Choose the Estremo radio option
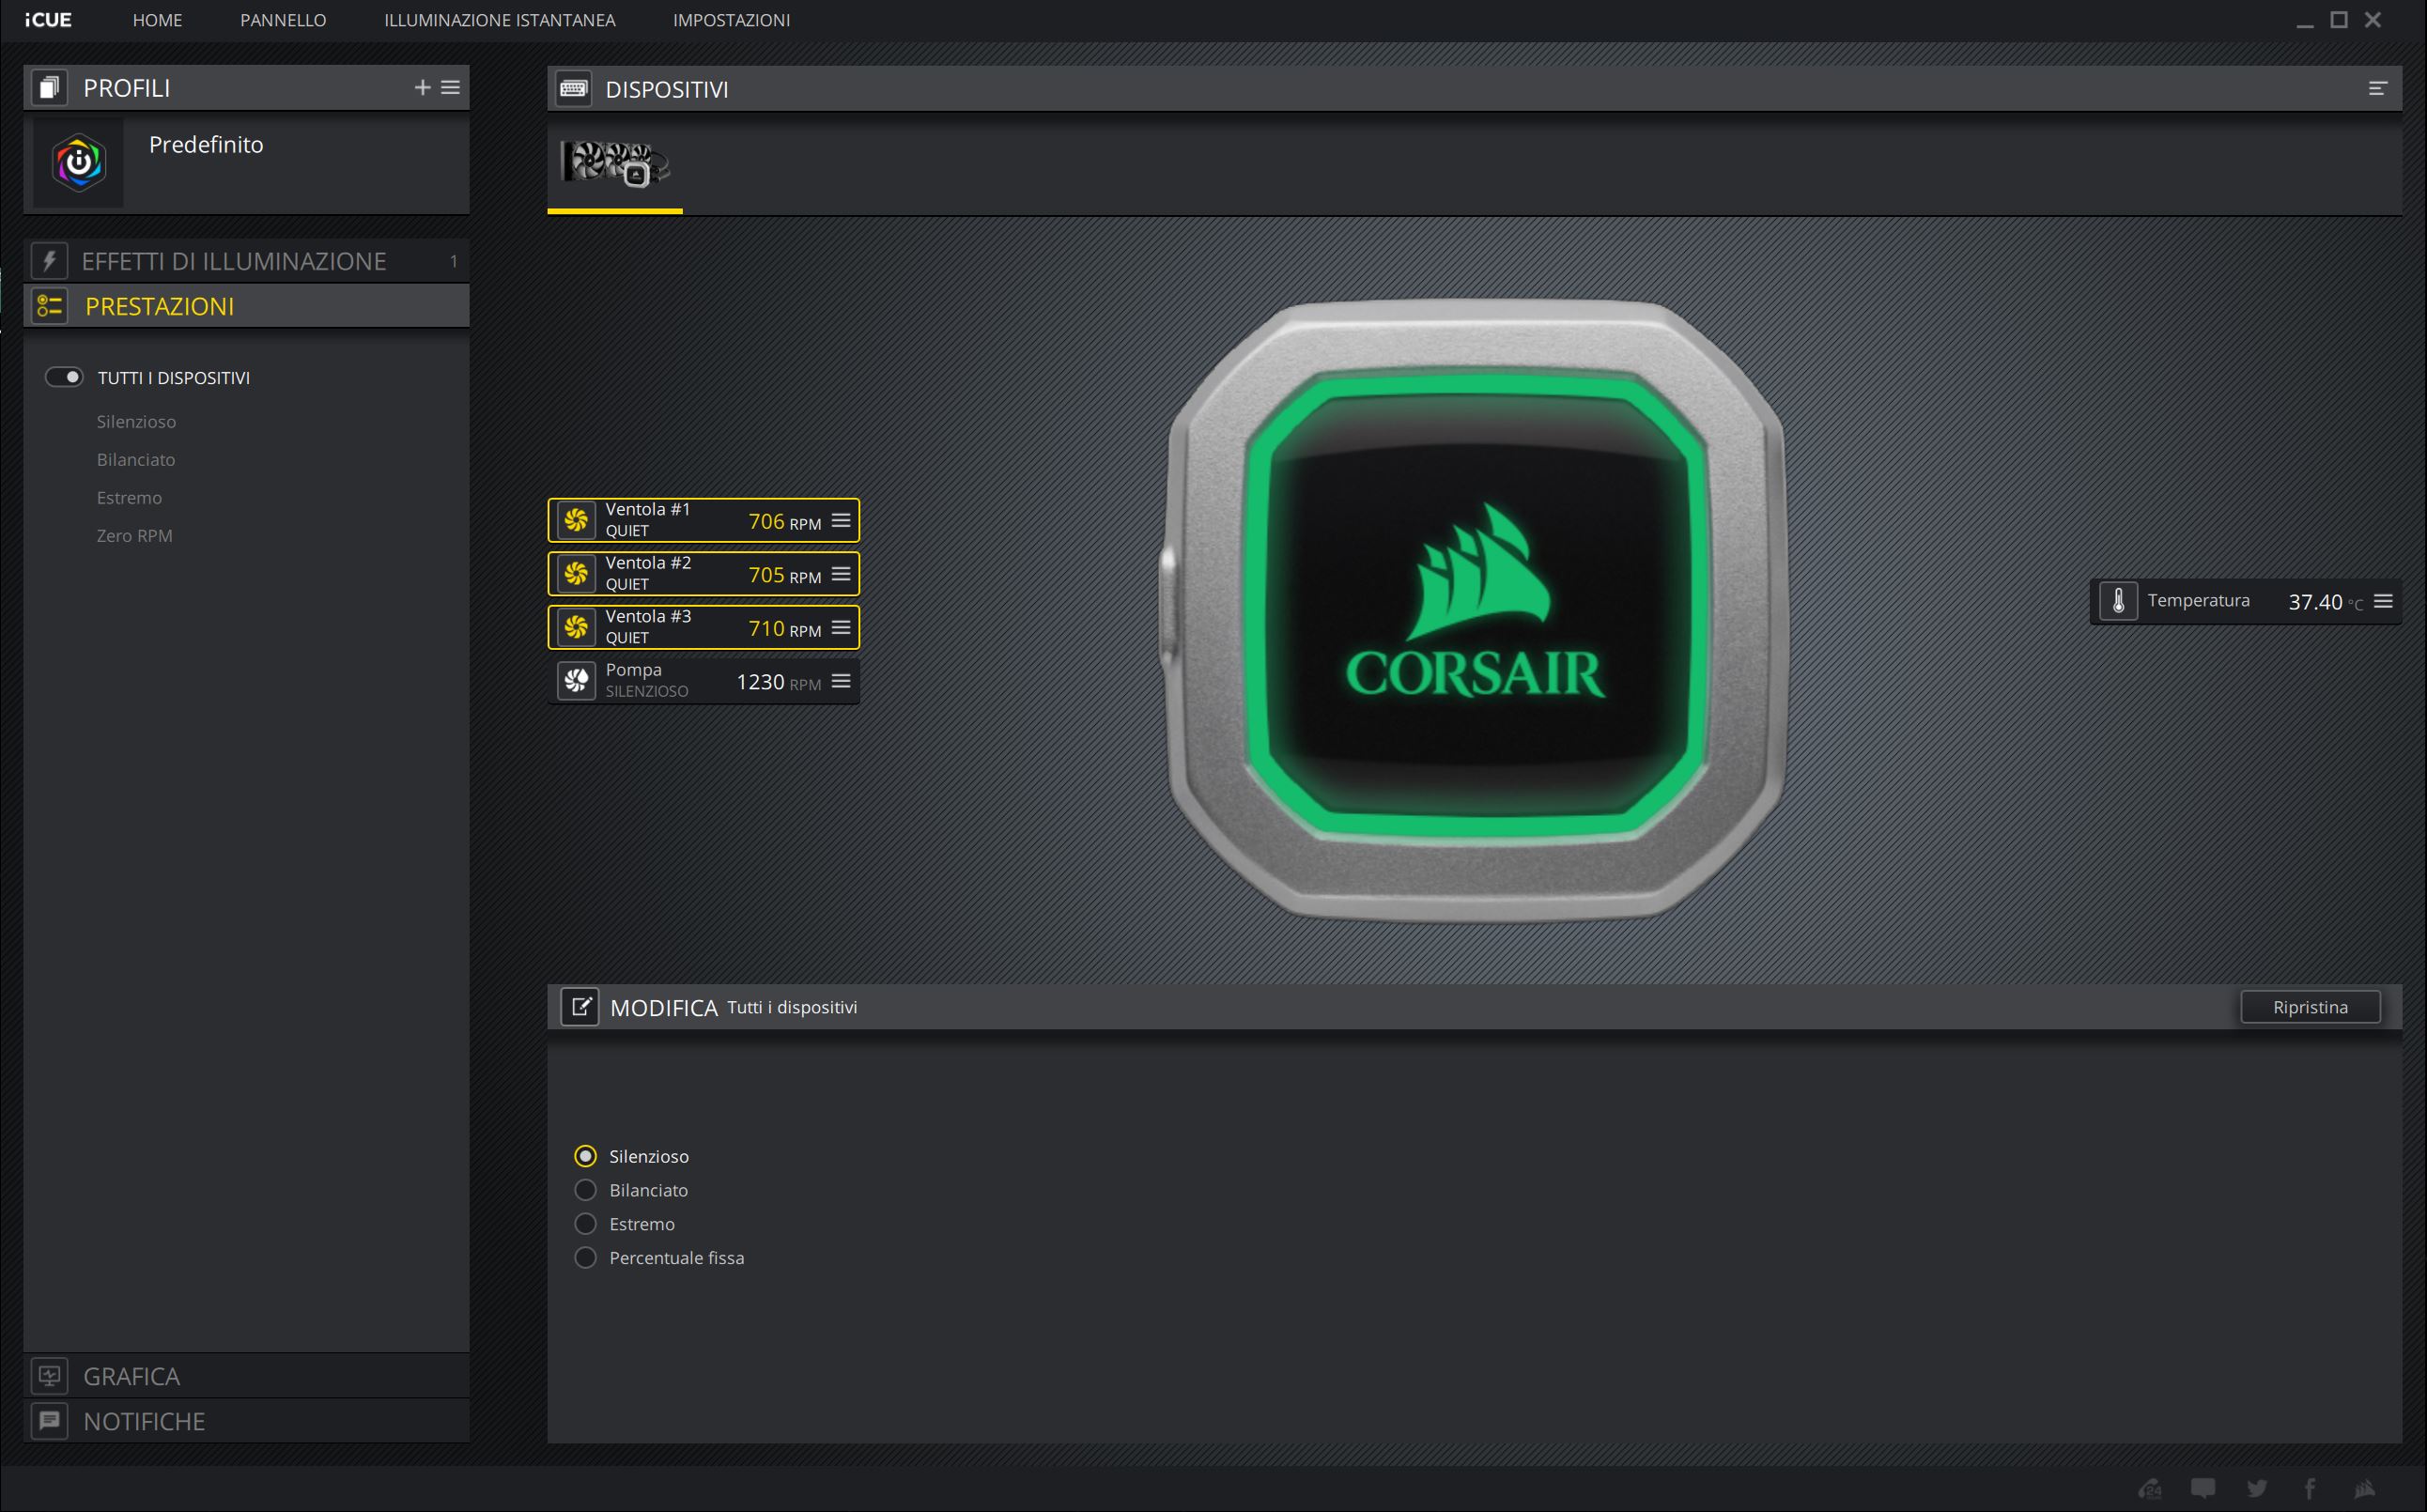Image resolution: width=2427 pixels, height=1512 pixels. tap(586, 1224)
